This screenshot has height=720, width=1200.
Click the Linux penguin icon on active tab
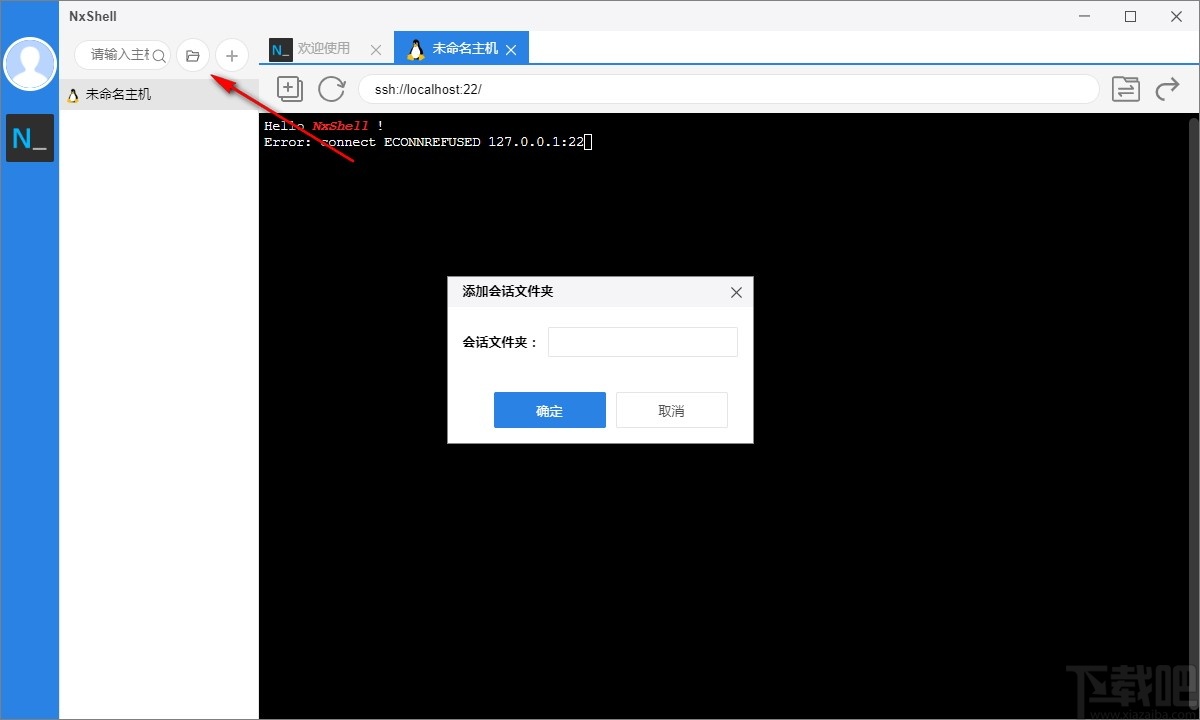coord(415,48)
